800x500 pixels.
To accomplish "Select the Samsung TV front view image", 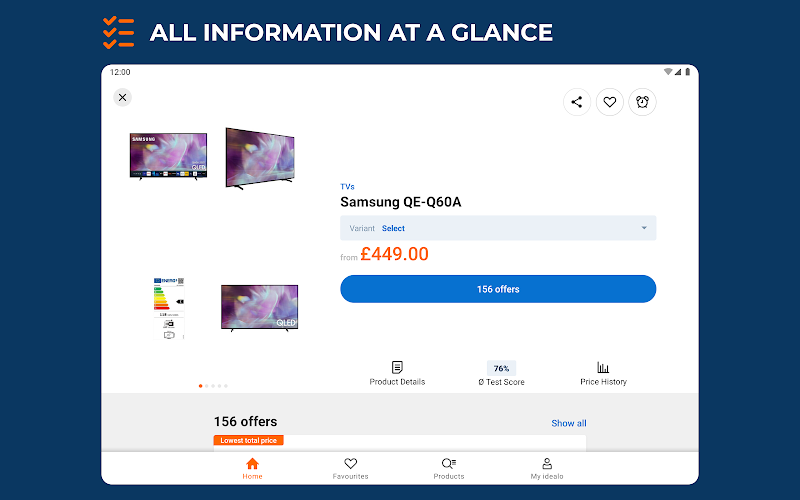I will point(167,156).
